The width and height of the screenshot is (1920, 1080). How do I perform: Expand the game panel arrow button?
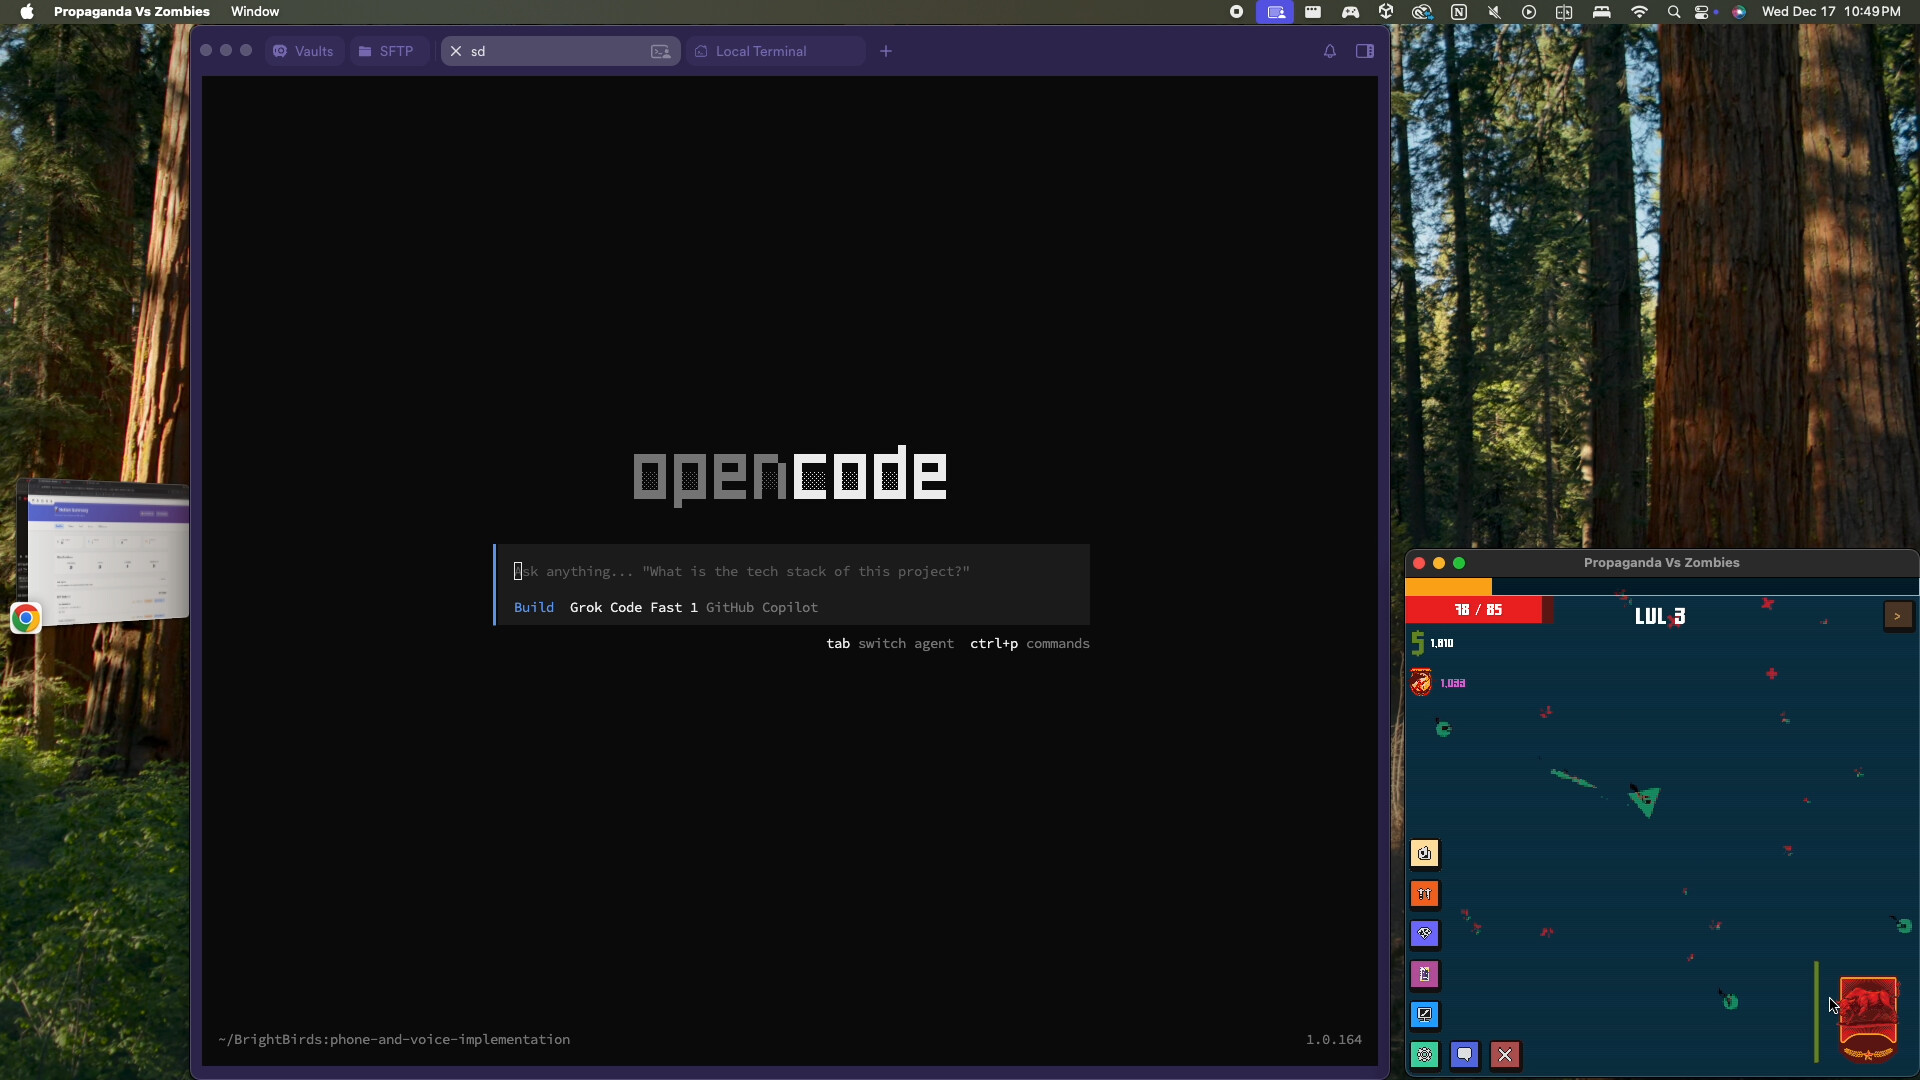coord(1897,616)
